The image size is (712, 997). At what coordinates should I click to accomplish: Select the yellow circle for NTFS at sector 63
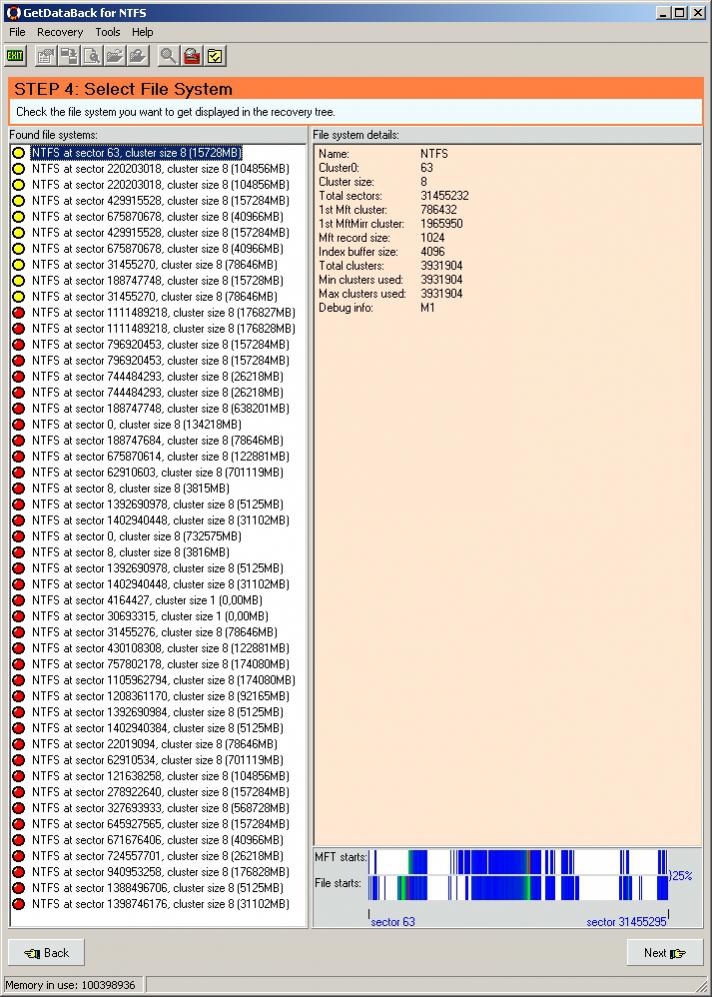point(18,153)
